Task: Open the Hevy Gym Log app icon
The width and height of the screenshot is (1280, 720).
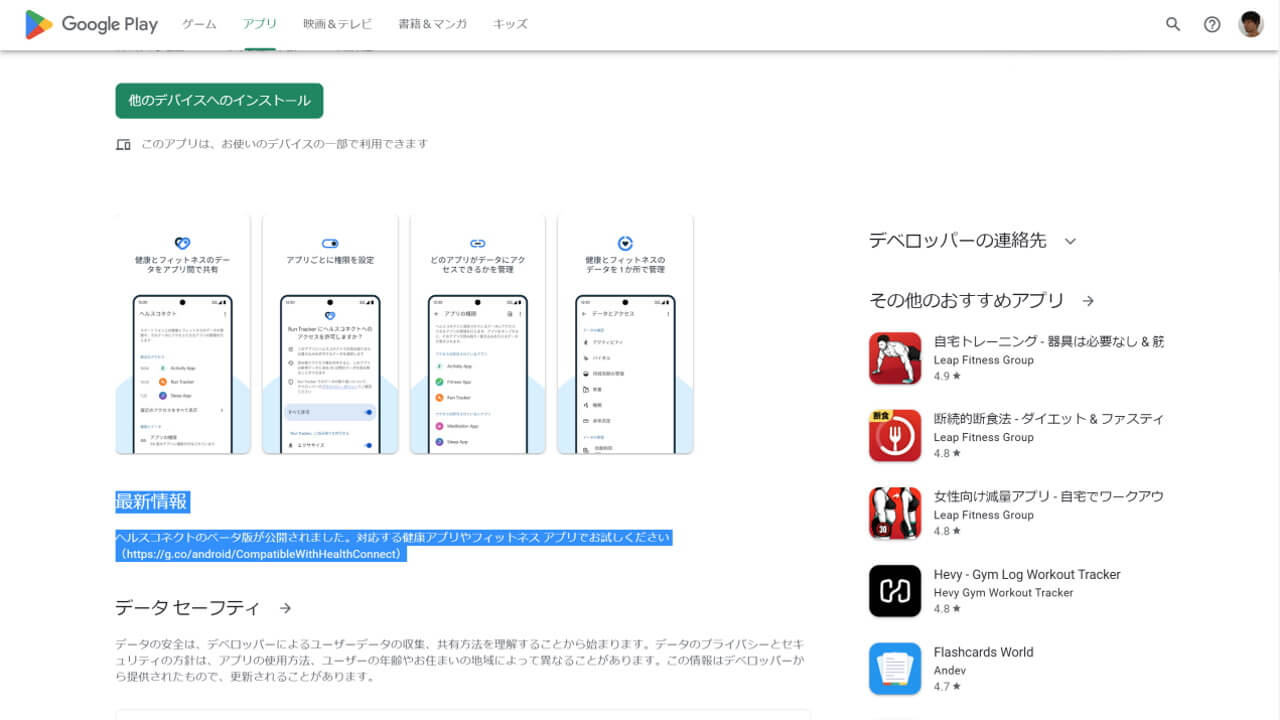Action: (x=894, y=590)
